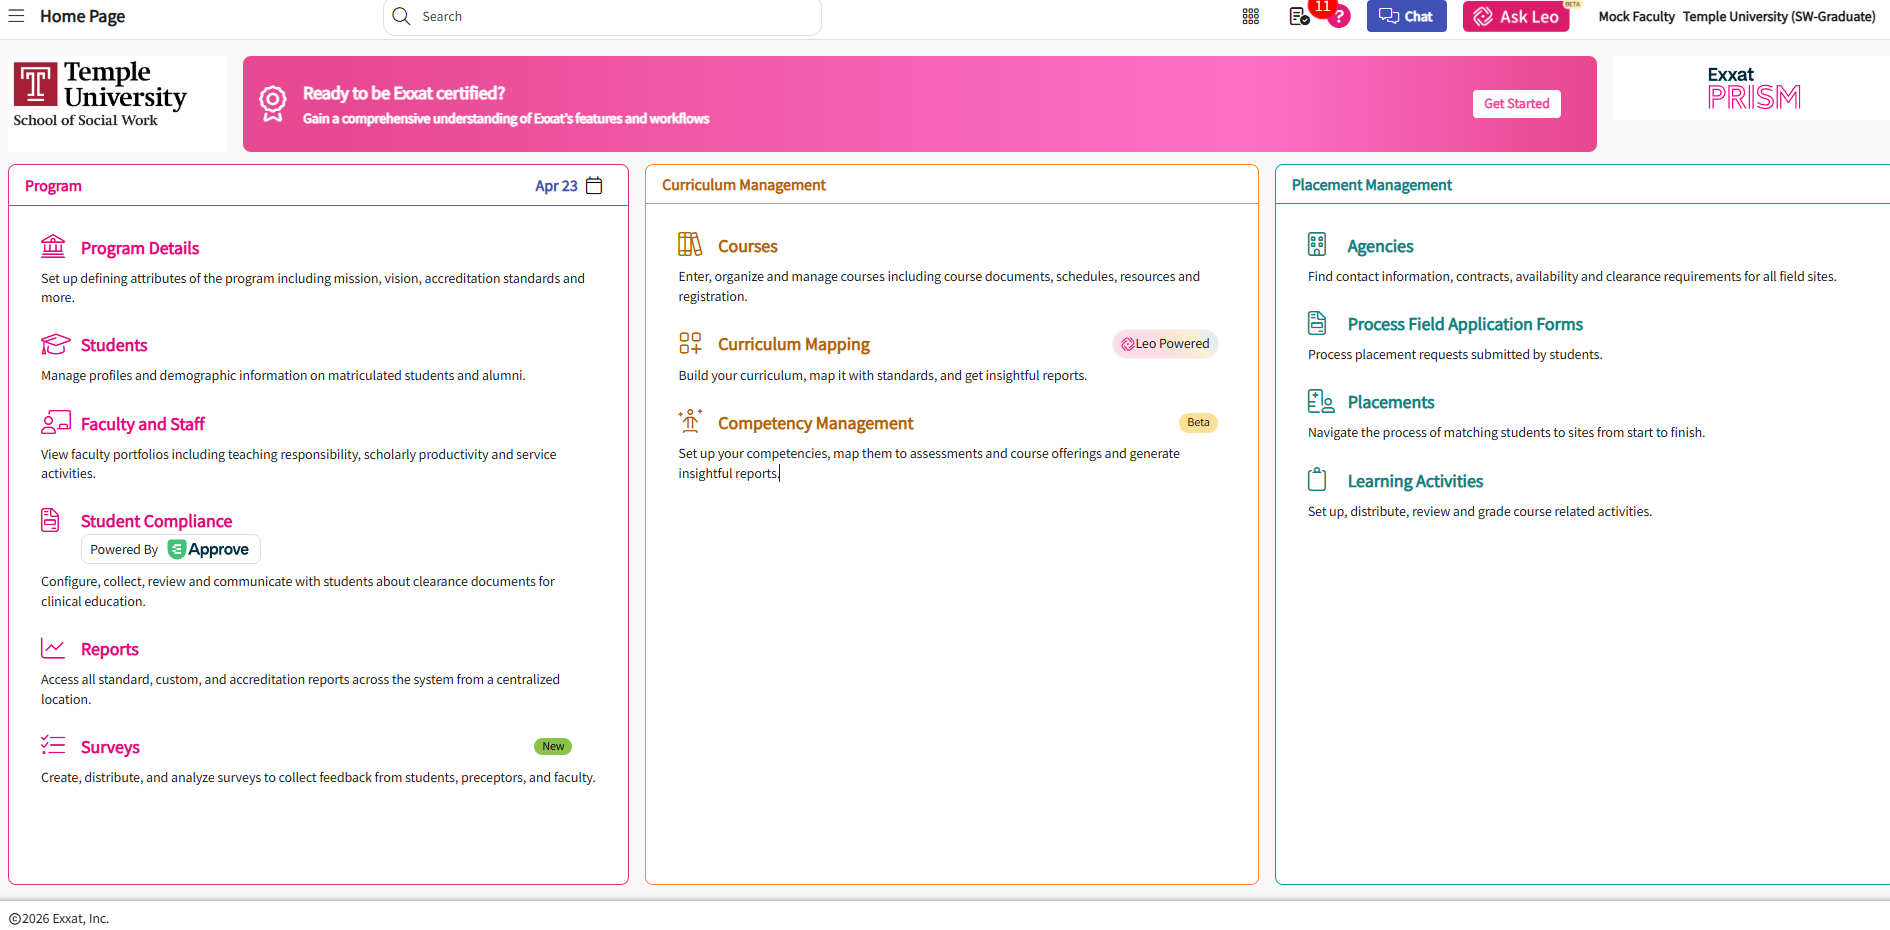The width and height of the screenshot is (1890, 930).
Task: Click the Student Compliance document icon
Action: (x=50, y=520)
